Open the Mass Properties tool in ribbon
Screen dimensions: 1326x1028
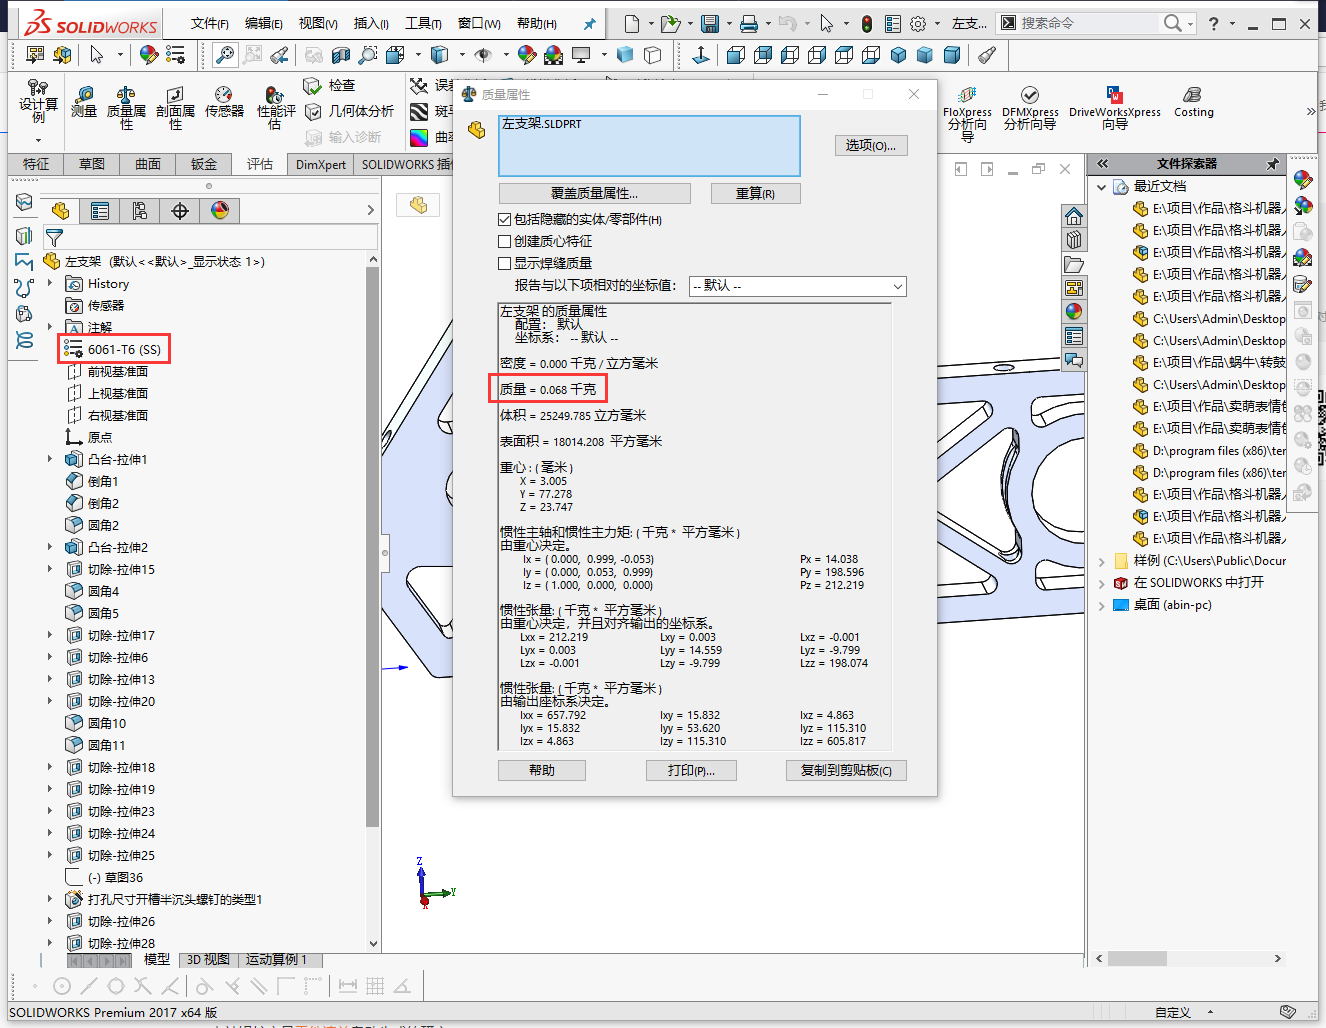126,104
